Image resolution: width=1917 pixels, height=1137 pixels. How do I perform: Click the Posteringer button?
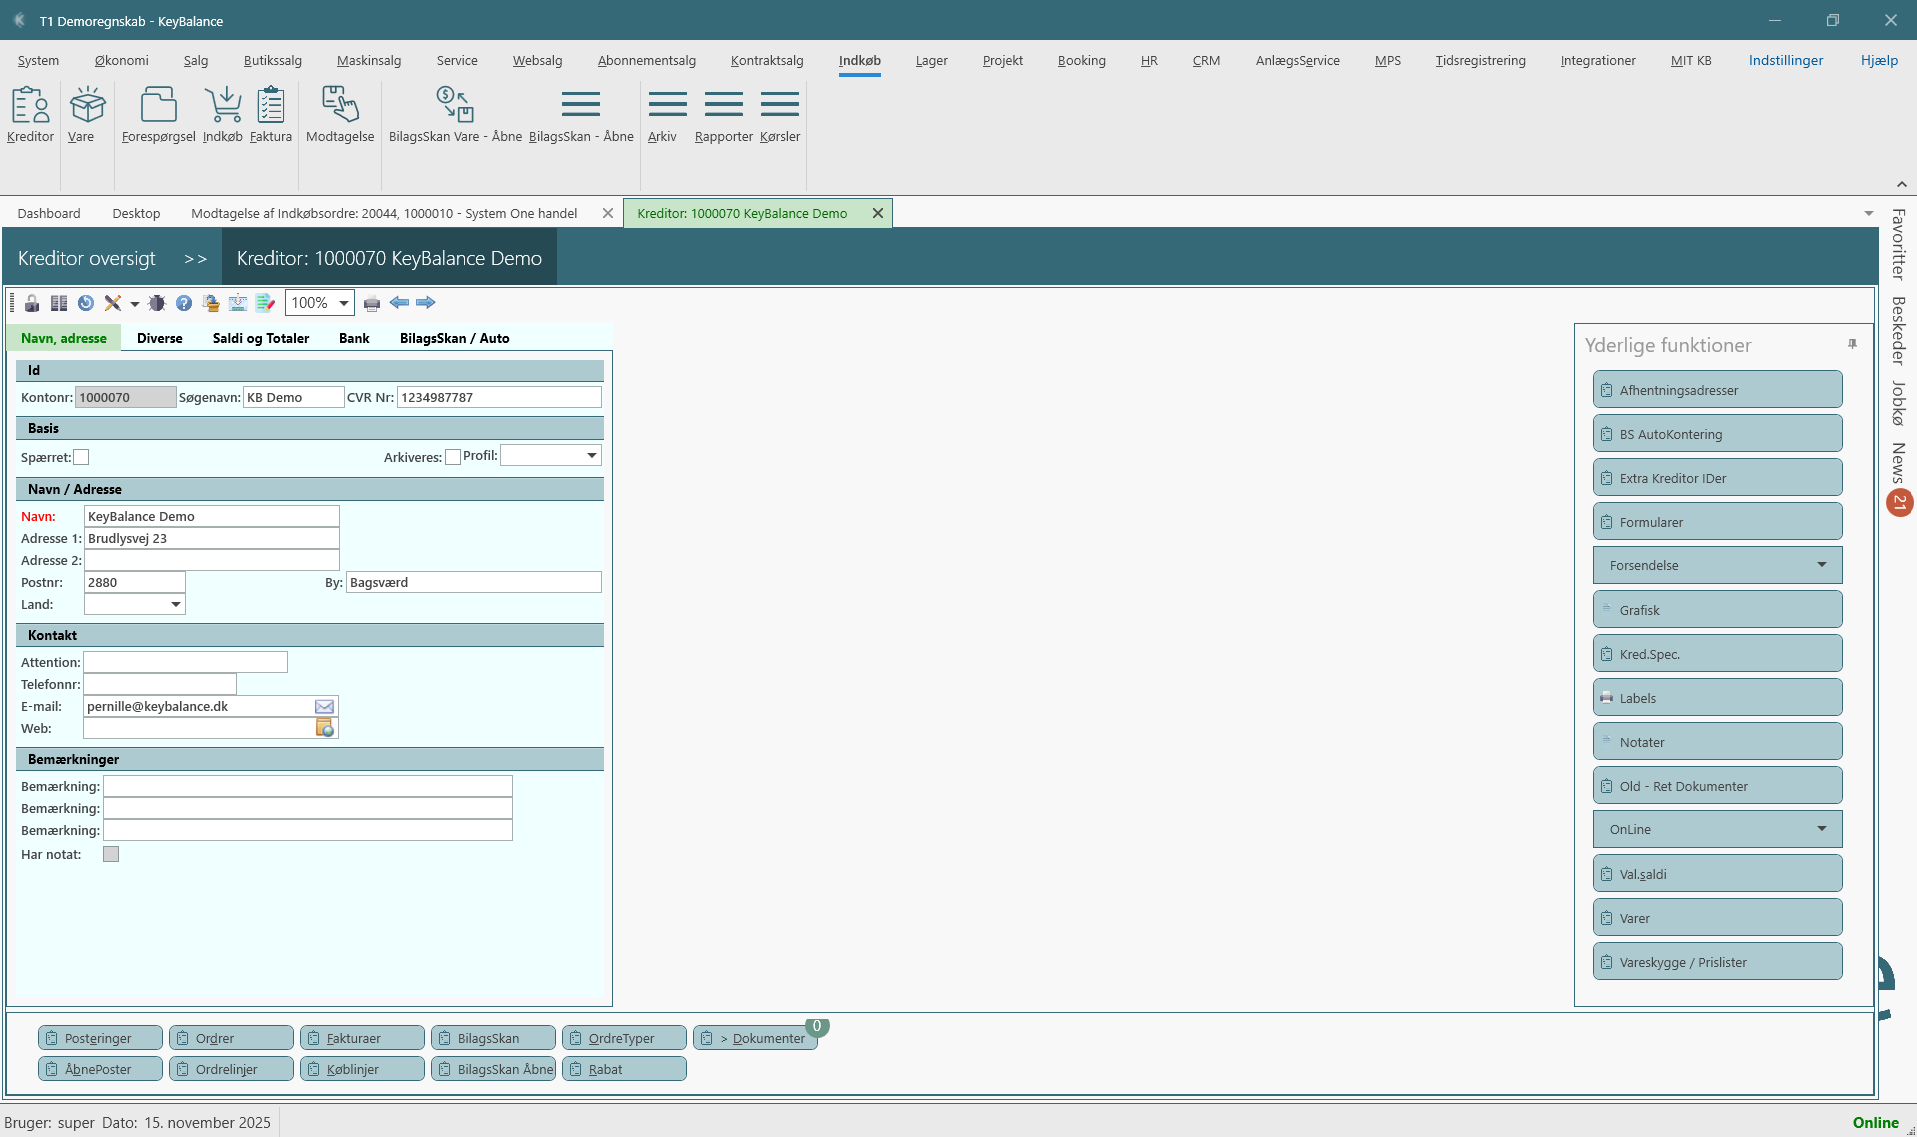pos(100,1038)
